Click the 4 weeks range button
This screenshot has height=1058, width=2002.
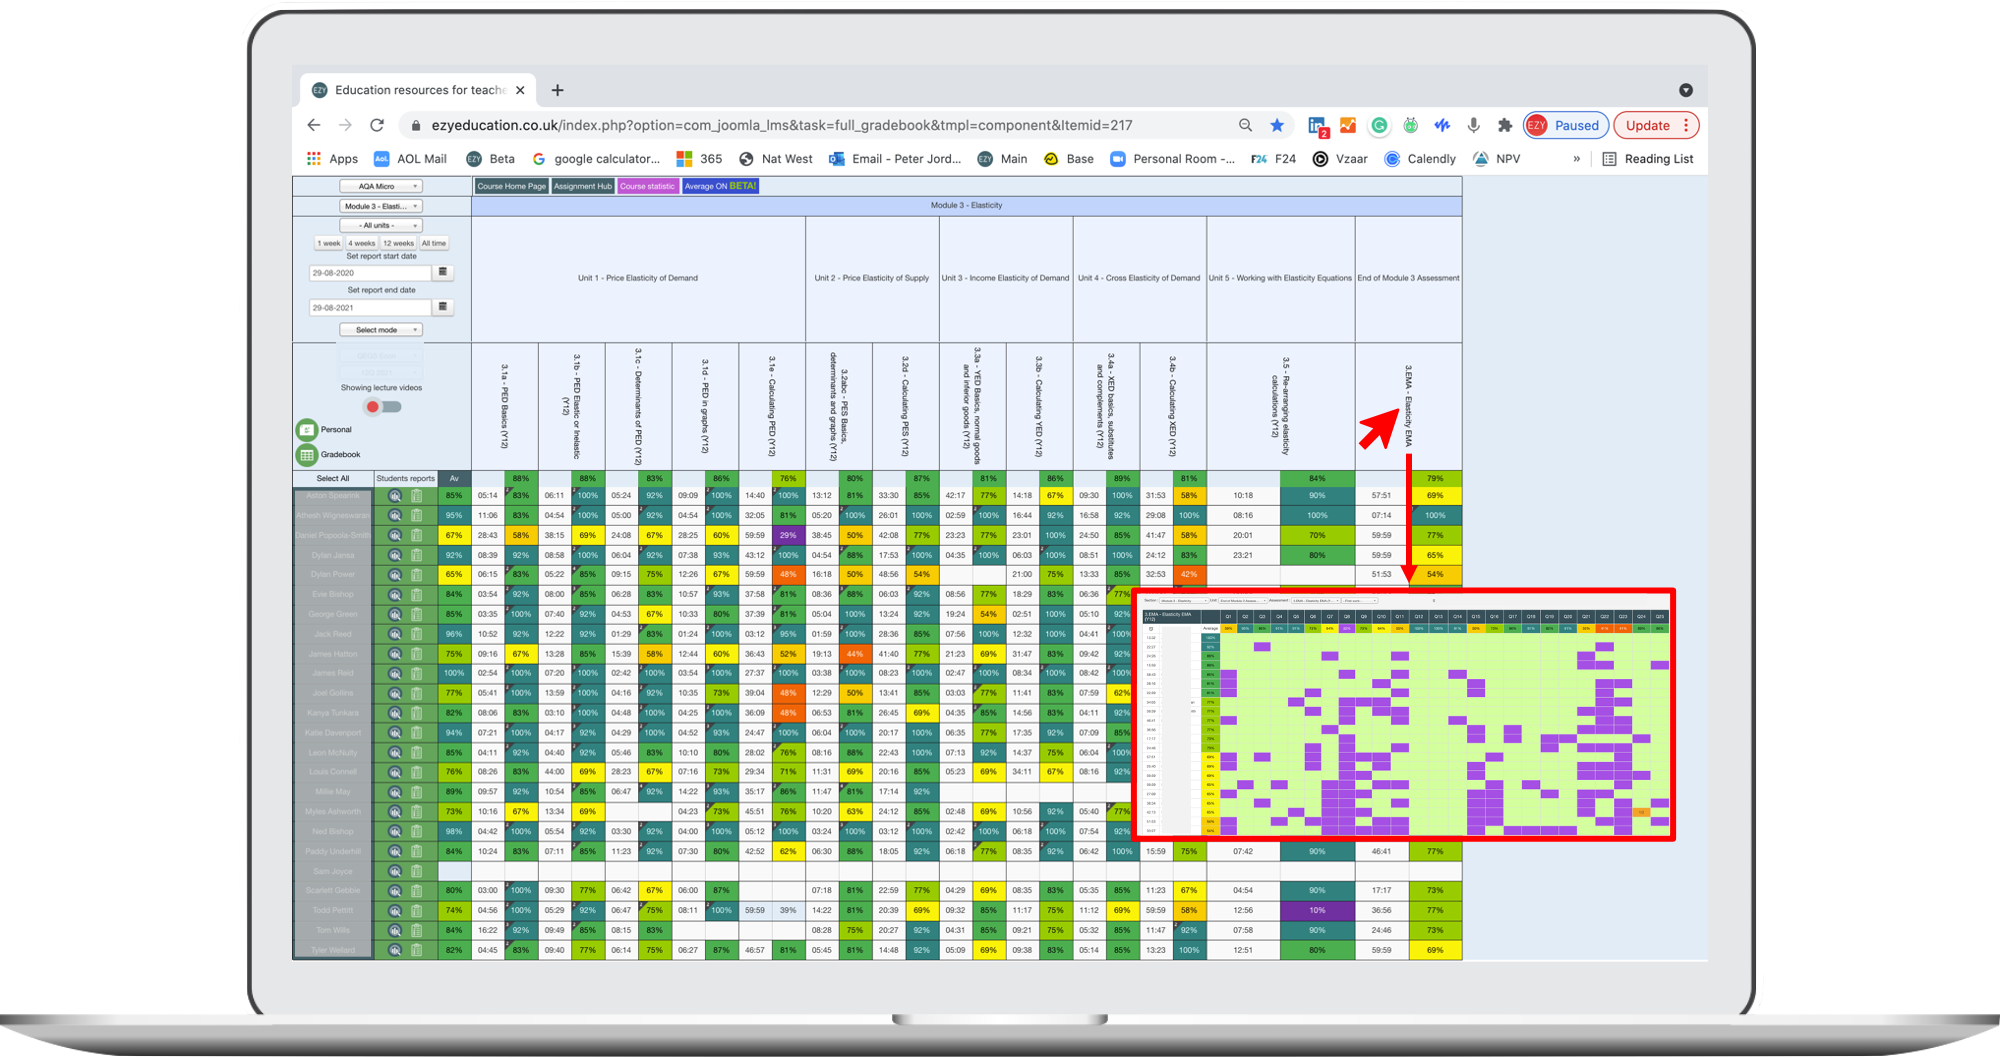[362, 243]
